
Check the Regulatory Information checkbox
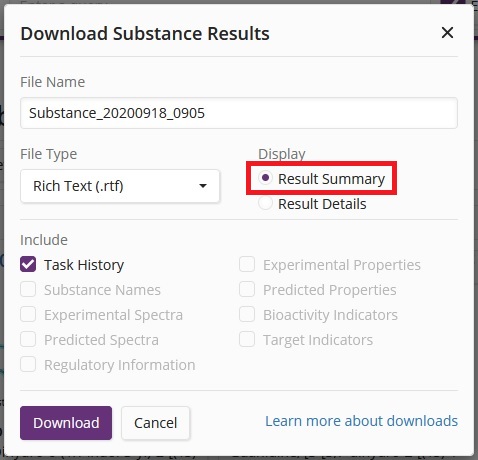[28, 364]
